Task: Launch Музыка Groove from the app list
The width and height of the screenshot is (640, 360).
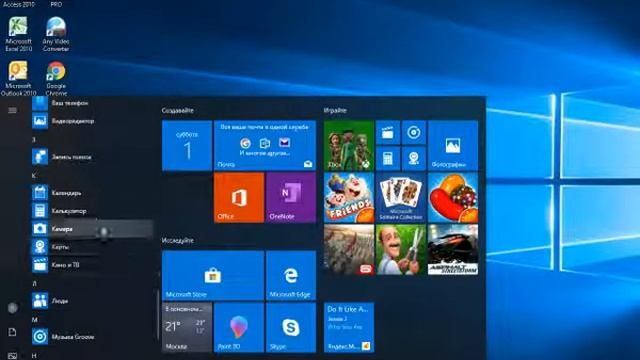Action: pyautogui.click(x=92, y=337)
